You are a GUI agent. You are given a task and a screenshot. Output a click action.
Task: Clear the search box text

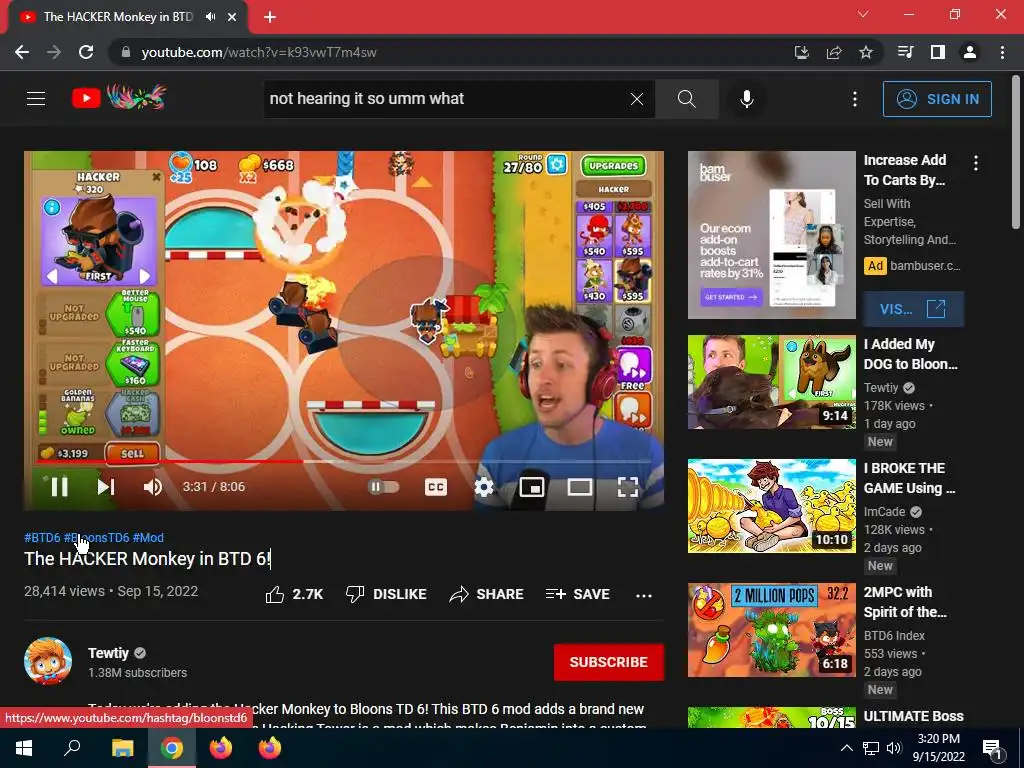click(637, 99)
